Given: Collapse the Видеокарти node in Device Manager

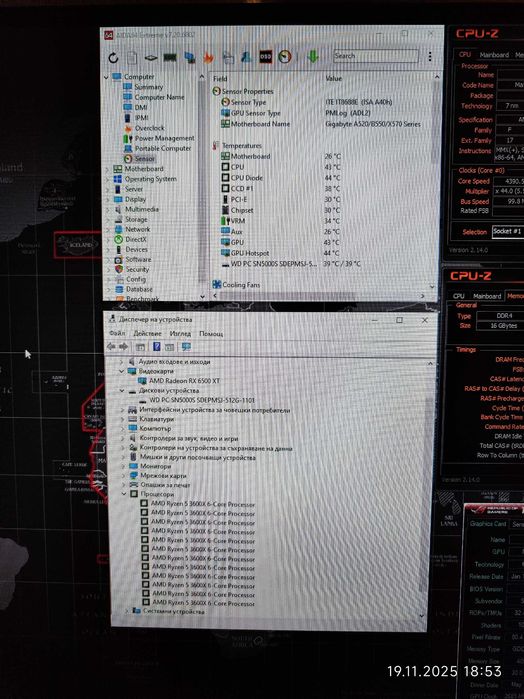Looking at the screenshot, I should coord(122,371).
